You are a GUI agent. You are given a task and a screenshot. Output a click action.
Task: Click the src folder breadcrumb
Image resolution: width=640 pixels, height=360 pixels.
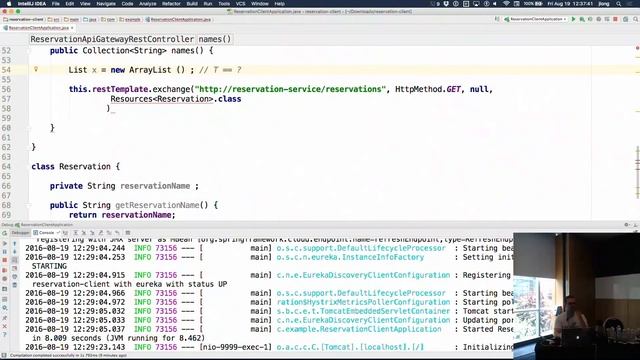(x=53, y=19)
